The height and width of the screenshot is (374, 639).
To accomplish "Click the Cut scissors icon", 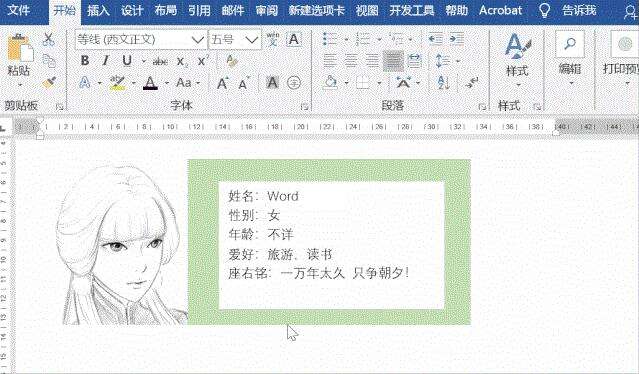I will (x=48, y=39).
